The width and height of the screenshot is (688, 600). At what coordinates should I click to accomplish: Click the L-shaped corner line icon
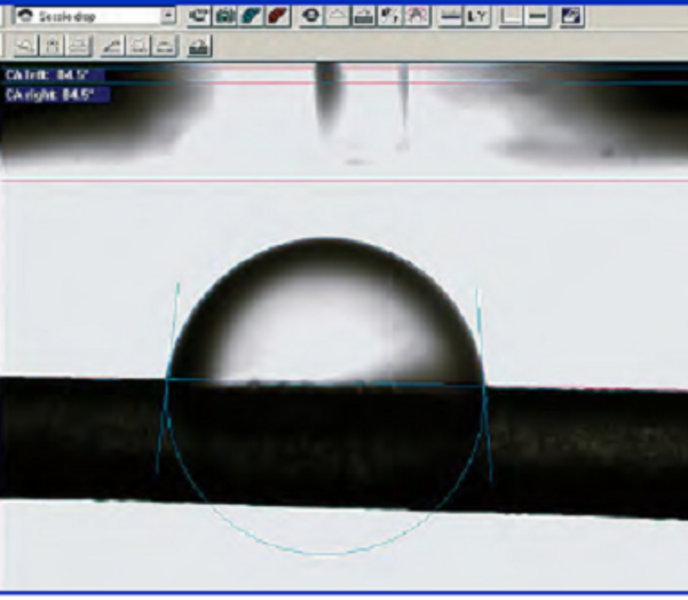click(512, 17)
